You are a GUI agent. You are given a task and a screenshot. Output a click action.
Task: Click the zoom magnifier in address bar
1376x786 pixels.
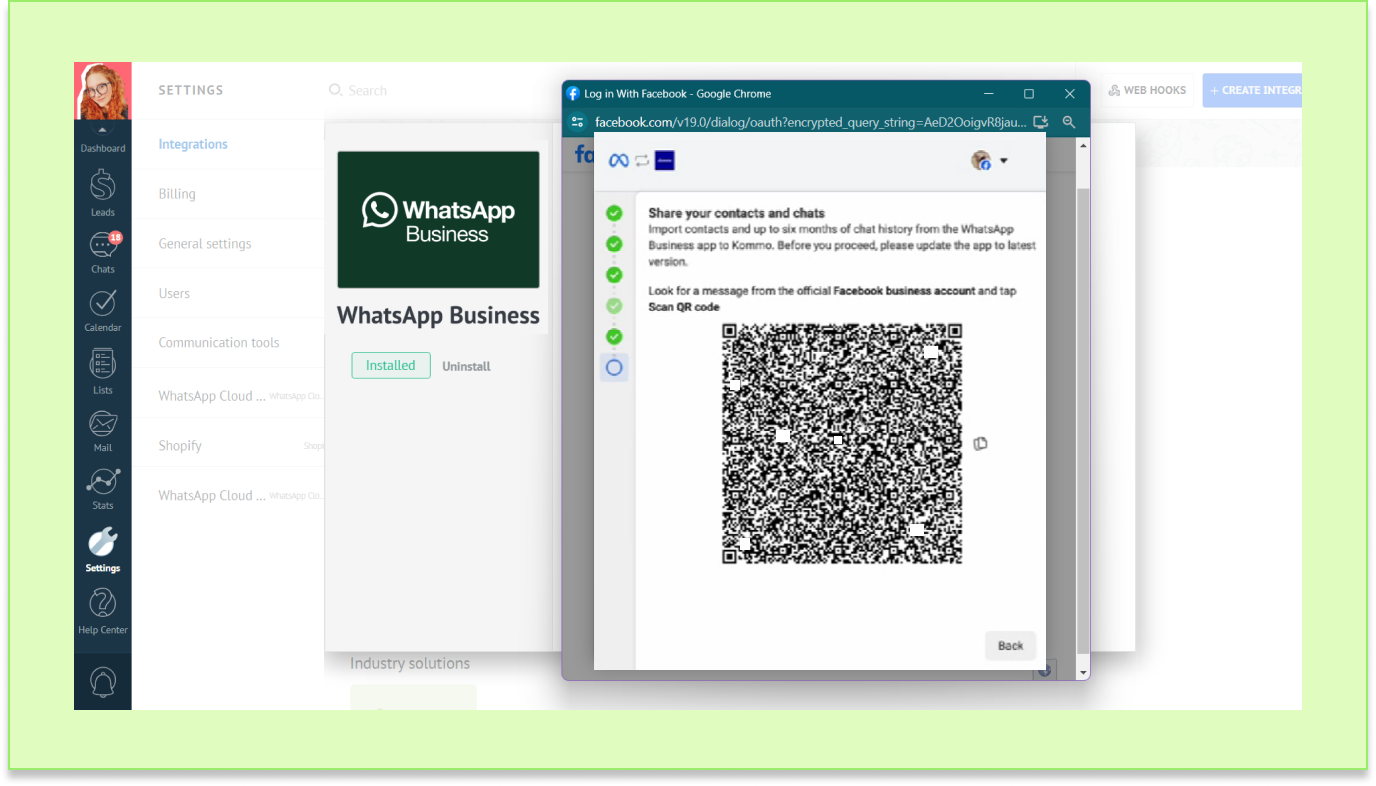tap(1069, 122)
